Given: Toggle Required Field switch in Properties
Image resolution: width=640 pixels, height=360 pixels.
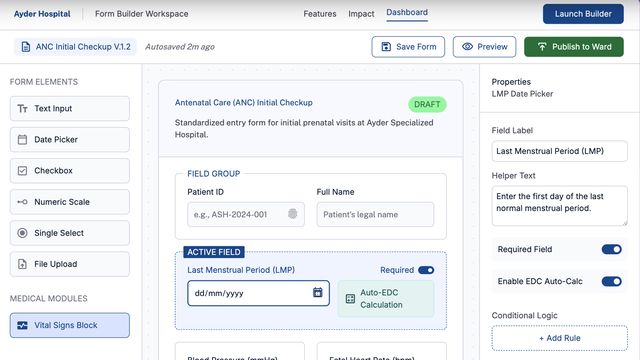Looking at the screenshot, I should [x=611, y=249].
